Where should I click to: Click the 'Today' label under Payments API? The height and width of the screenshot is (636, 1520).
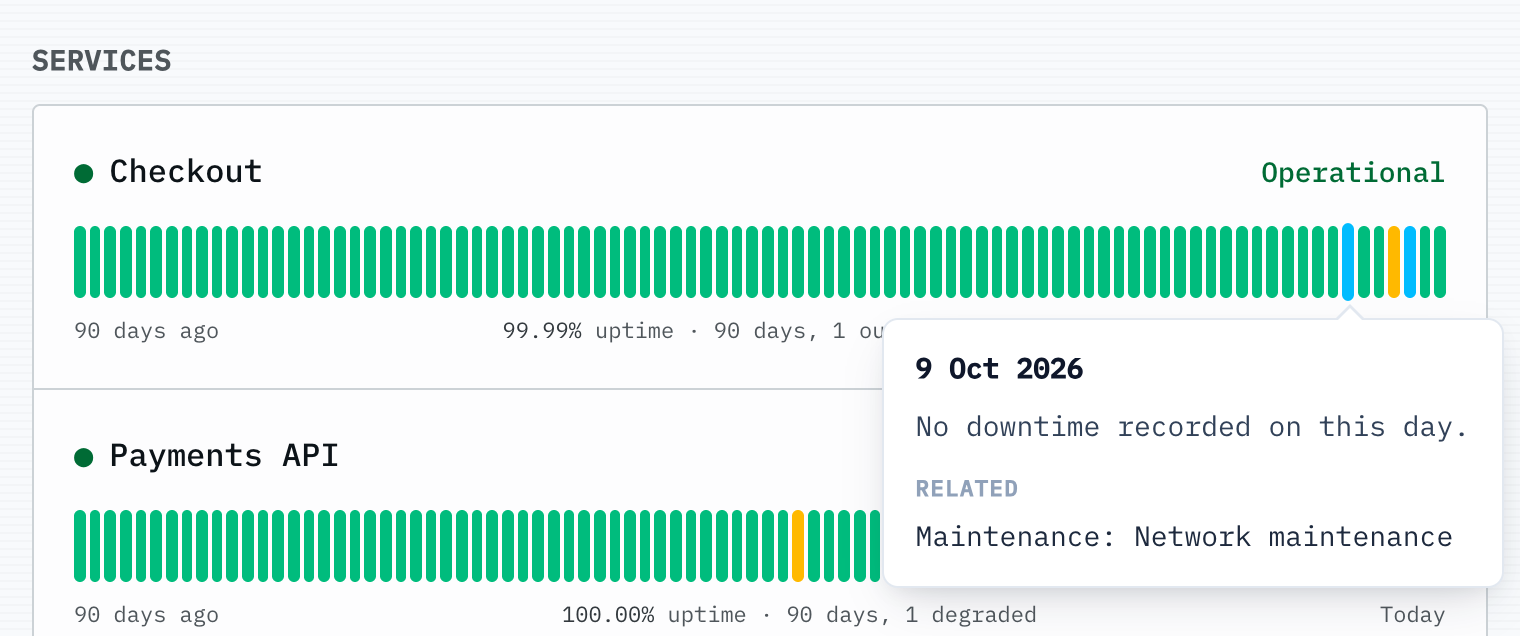click(1413, 614)
